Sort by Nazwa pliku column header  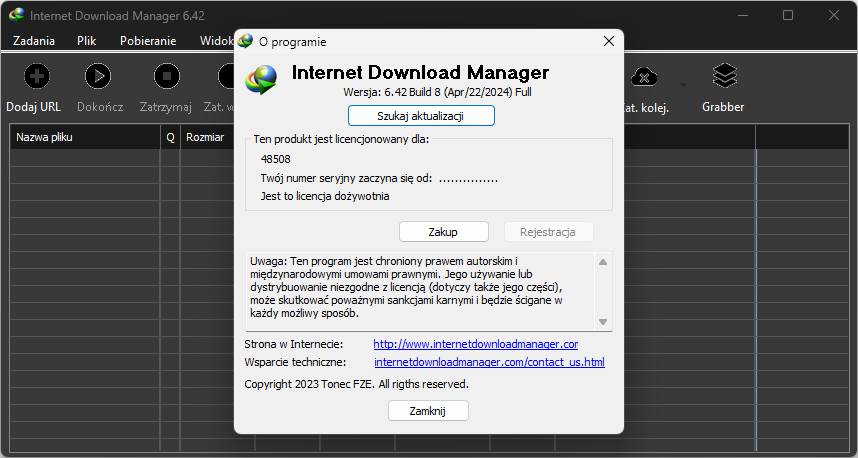85,137
